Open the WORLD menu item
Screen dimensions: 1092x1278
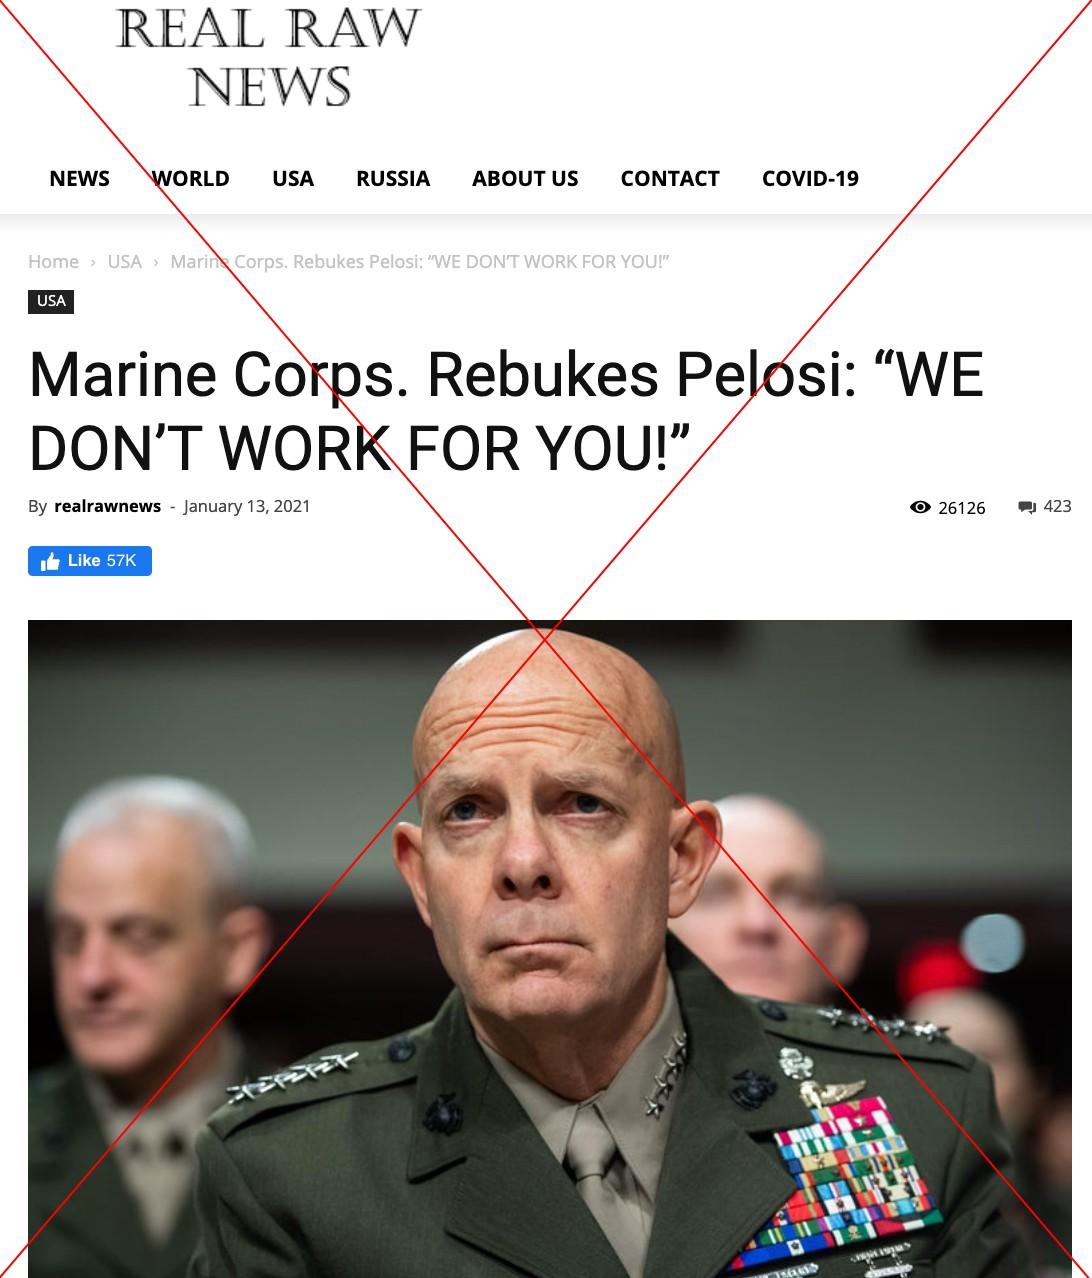tap(190, 179)
